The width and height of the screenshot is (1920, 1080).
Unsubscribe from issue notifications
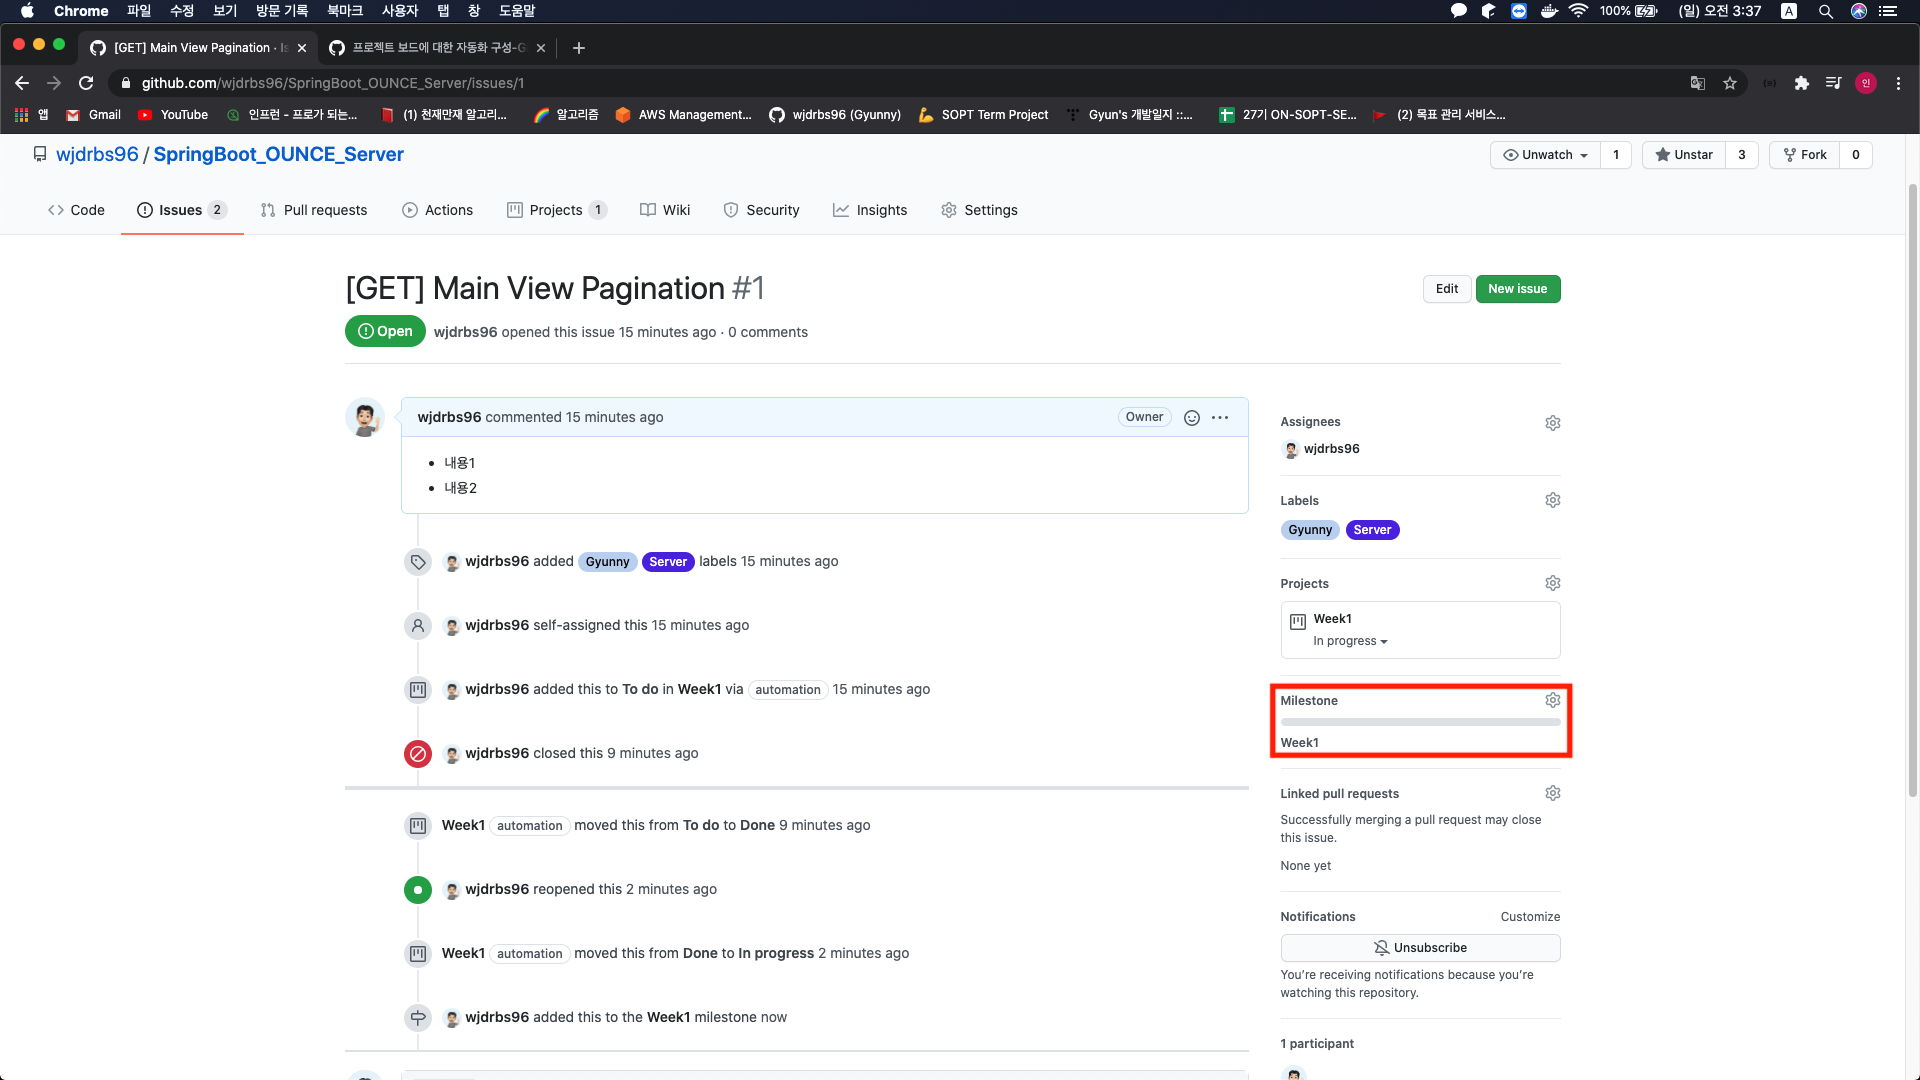coord(1419,948)
